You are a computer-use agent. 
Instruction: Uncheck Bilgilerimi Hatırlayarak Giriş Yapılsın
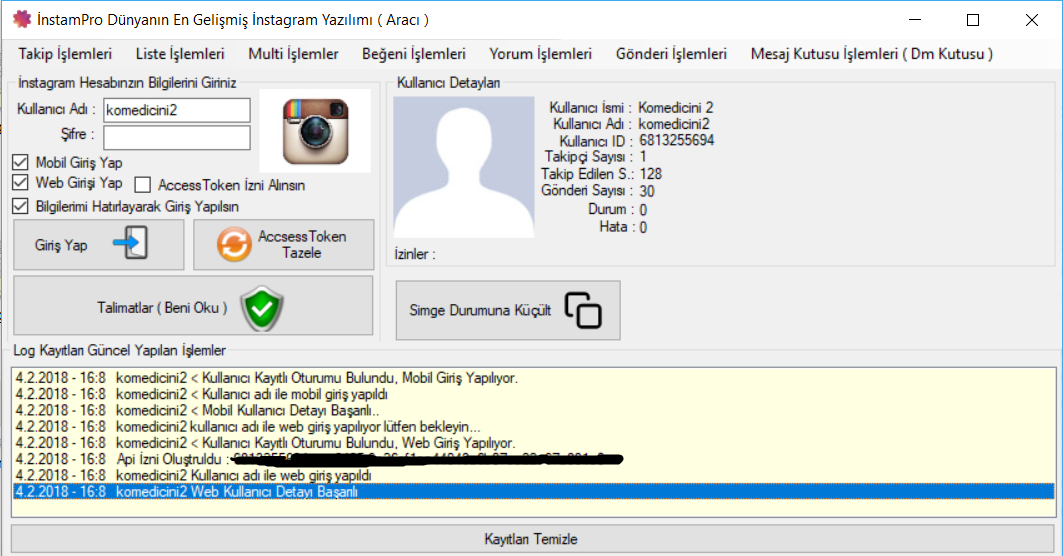(20, 206)
